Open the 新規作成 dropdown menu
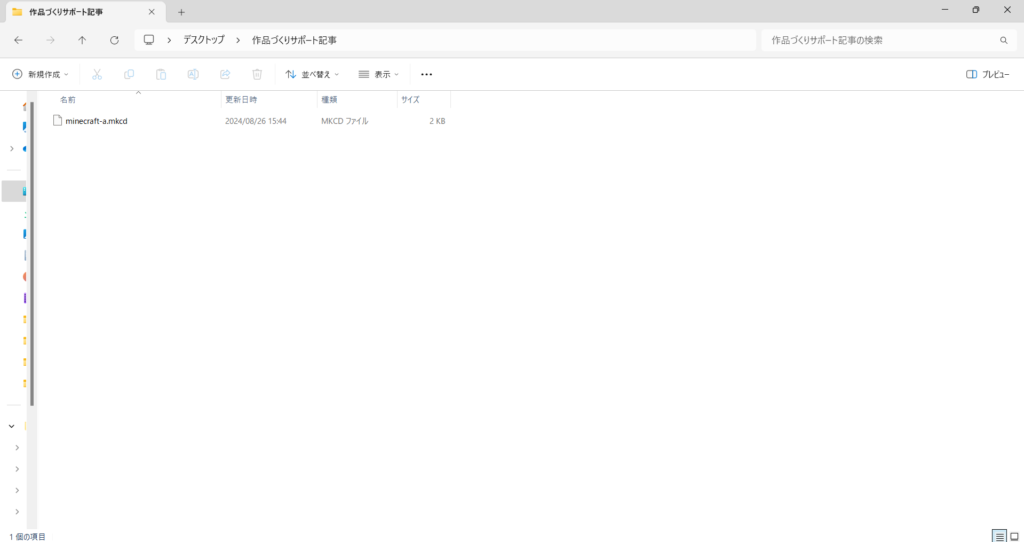Image resolution: width=1024 pixels, height=542 pixels. point(40,74)
